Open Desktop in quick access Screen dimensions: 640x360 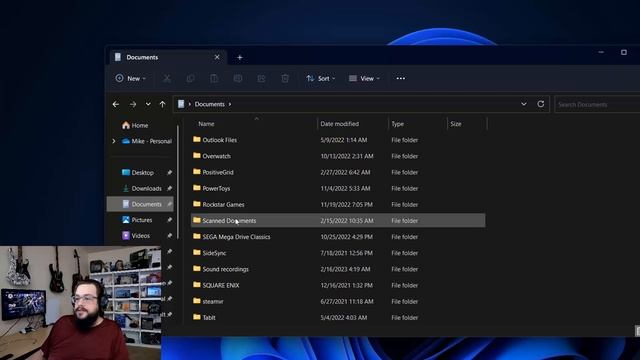138,173
